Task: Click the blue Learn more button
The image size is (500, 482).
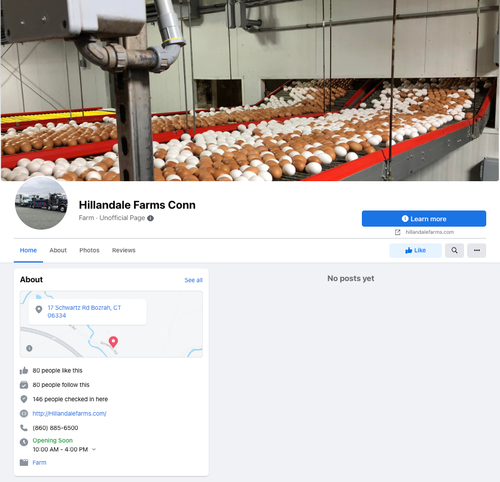Action: (x=424, y=219)
